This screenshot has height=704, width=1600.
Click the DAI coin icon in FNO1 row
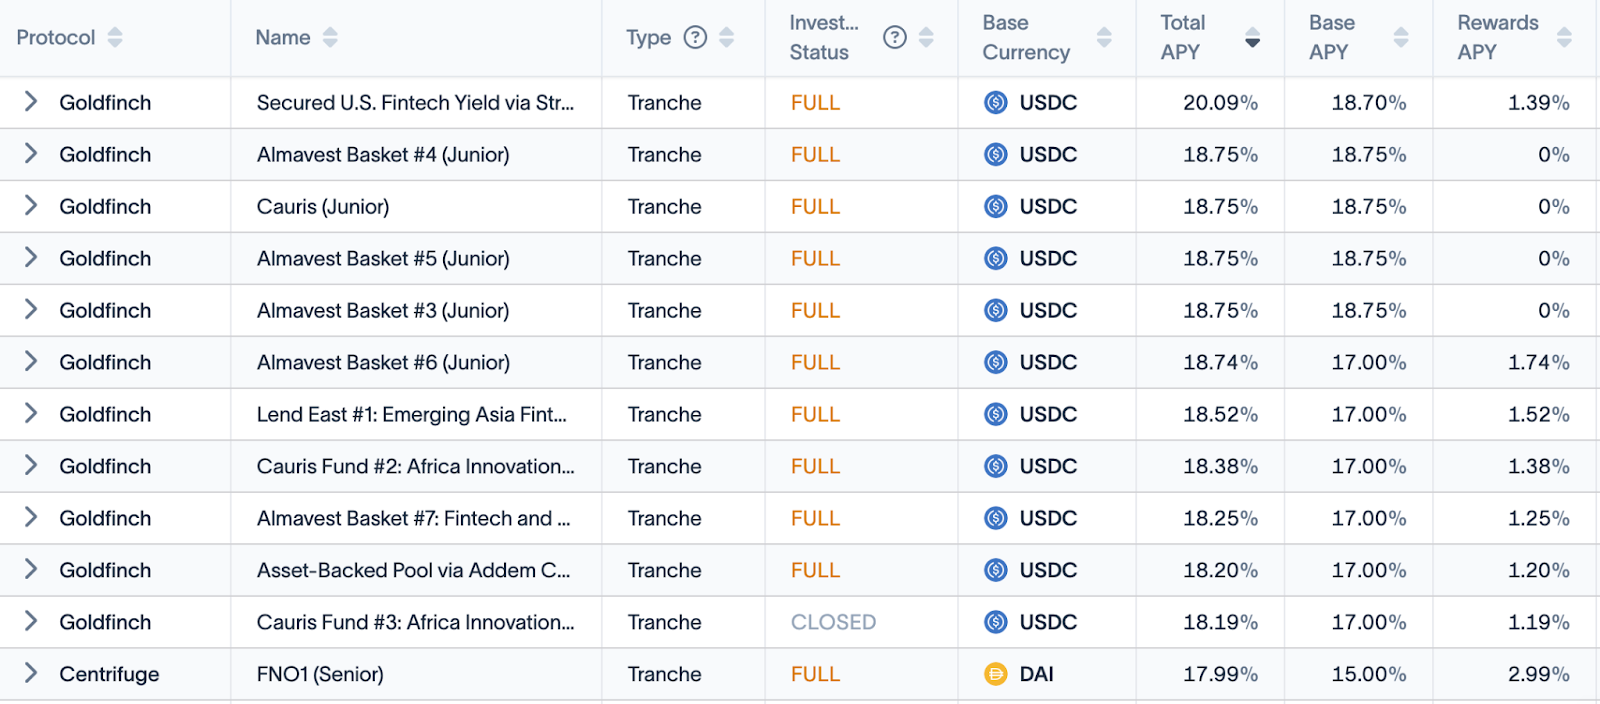coord(996,674)
